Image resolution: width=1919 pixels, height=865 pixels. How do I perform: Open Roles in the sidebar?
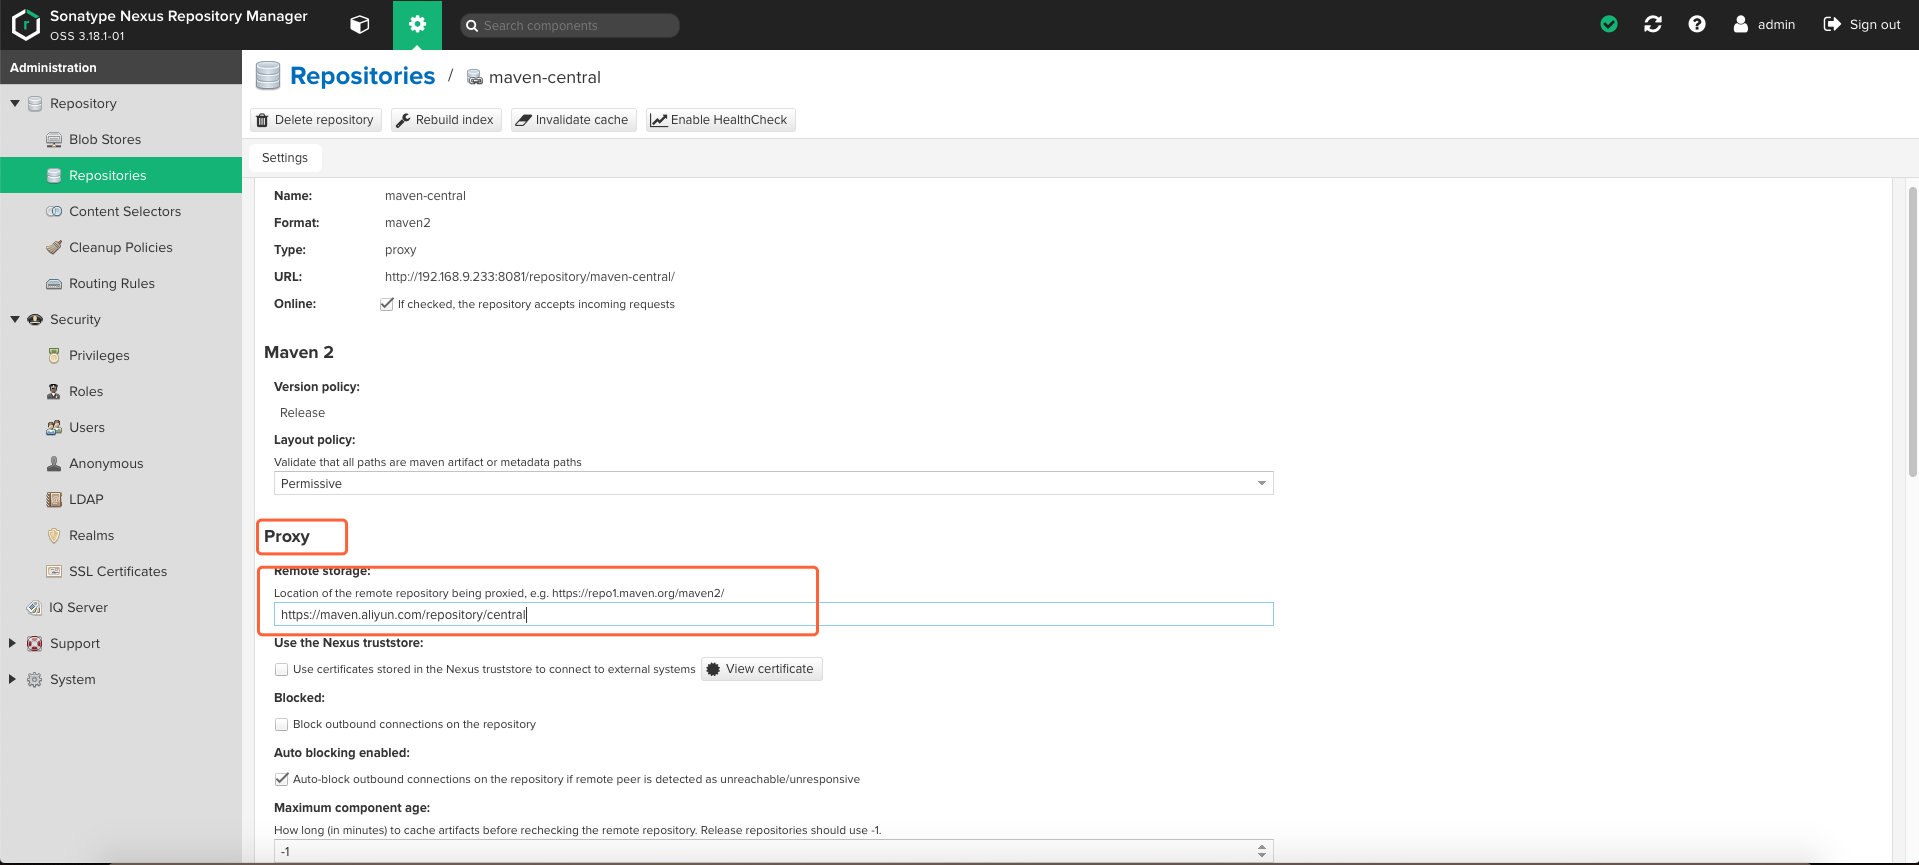[x=121, y=392]
